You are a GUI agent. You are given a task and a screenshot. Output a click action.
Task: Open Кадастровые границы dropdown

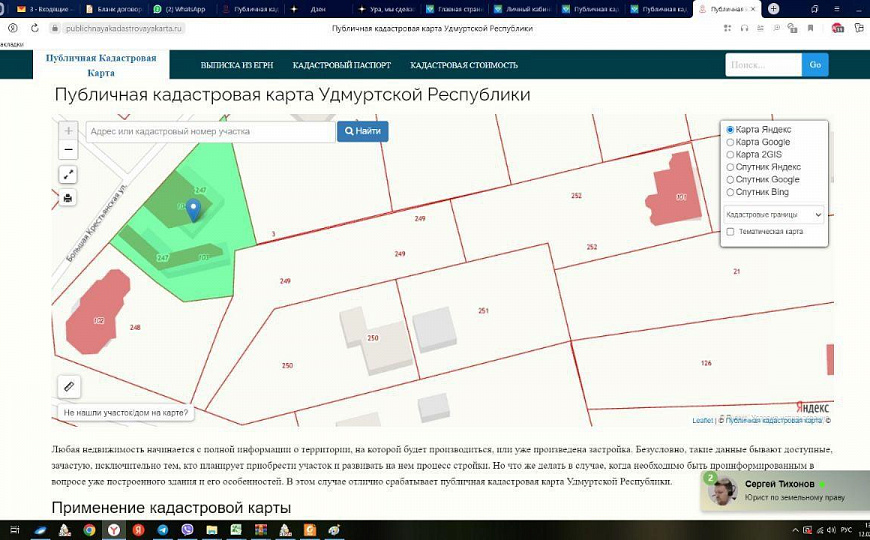[773, 214]
